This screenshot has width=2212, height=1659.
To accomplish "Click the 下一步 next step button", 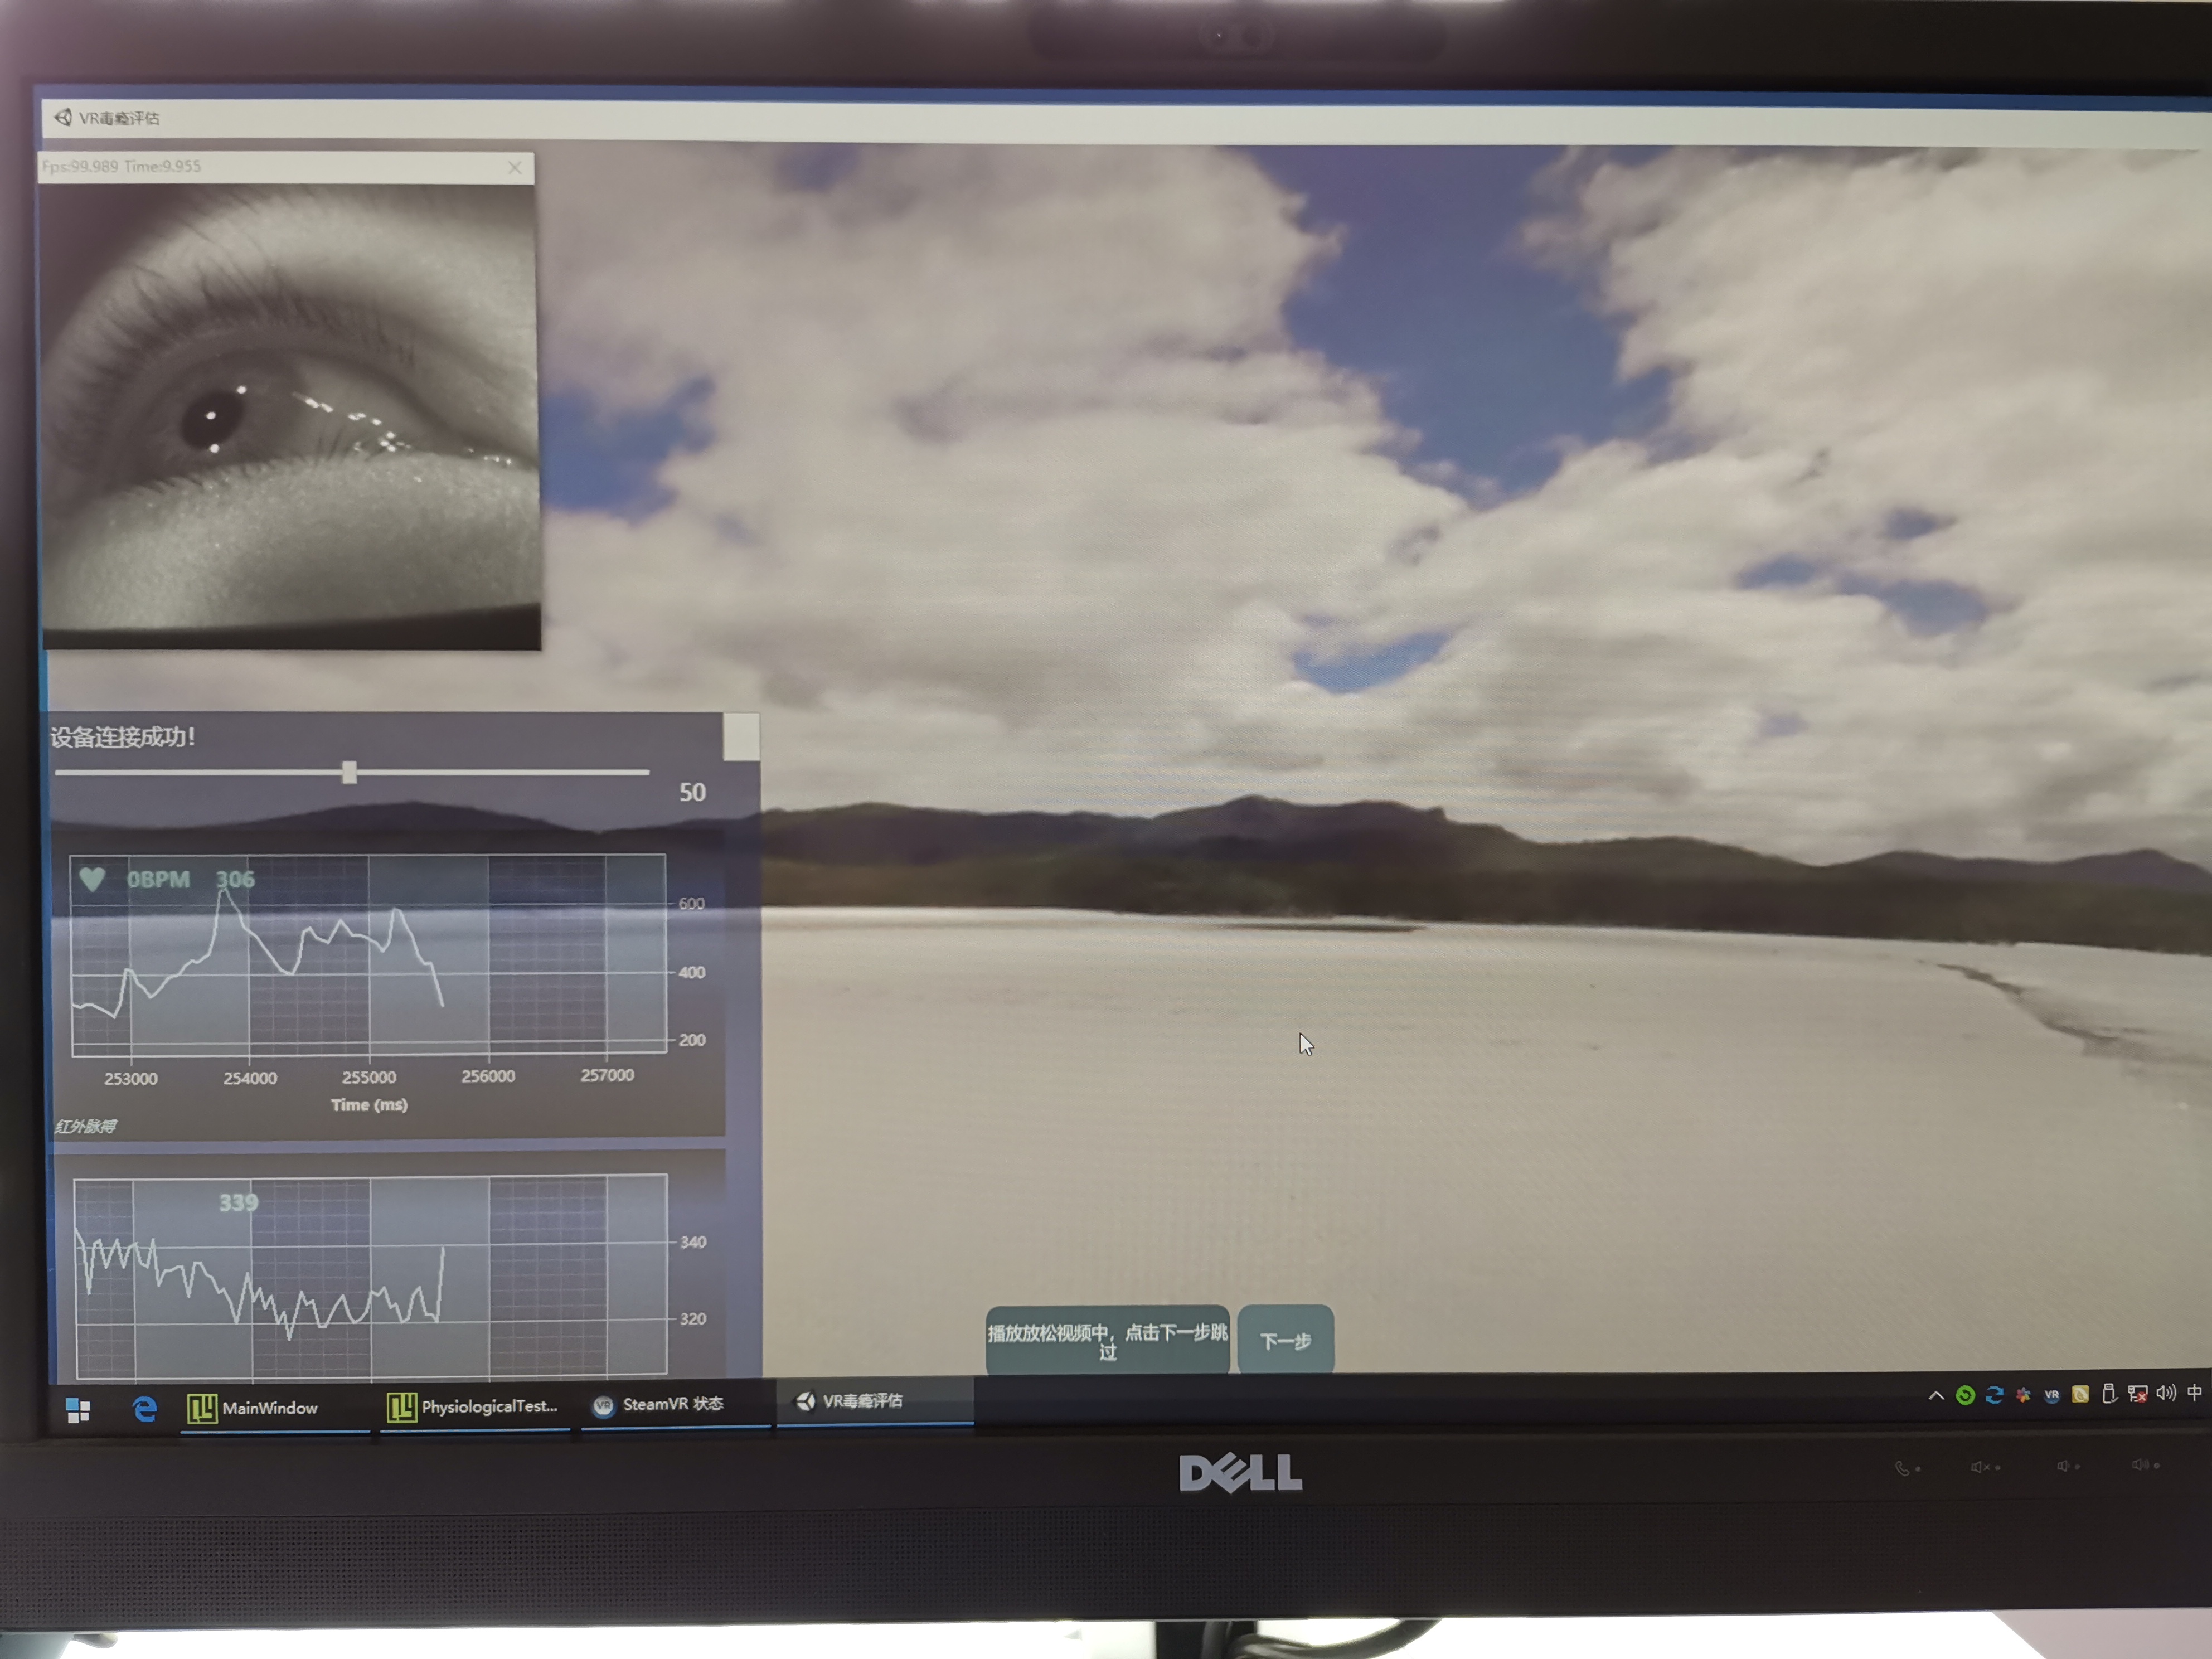I will click(x=1285, y=1341).
